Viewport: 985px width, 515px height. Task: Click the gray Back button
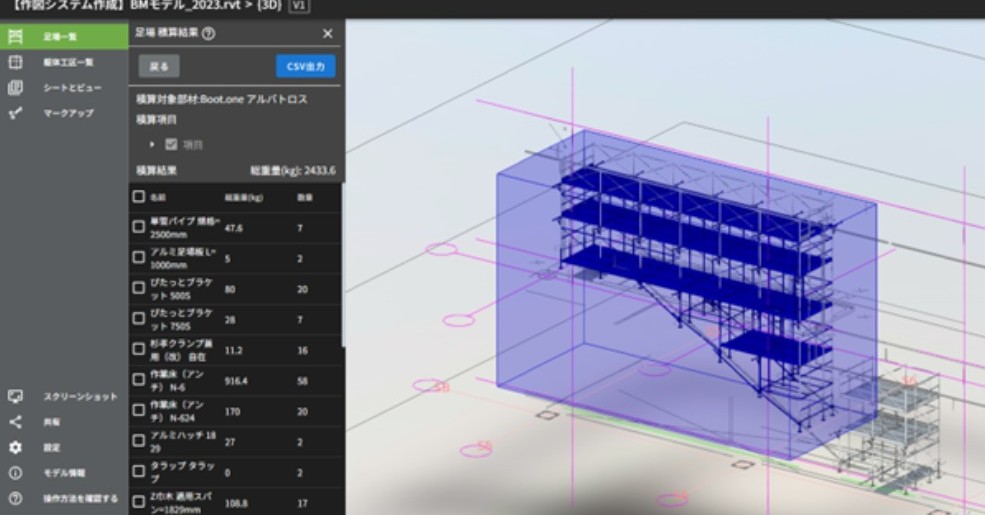tap(159, 66)
